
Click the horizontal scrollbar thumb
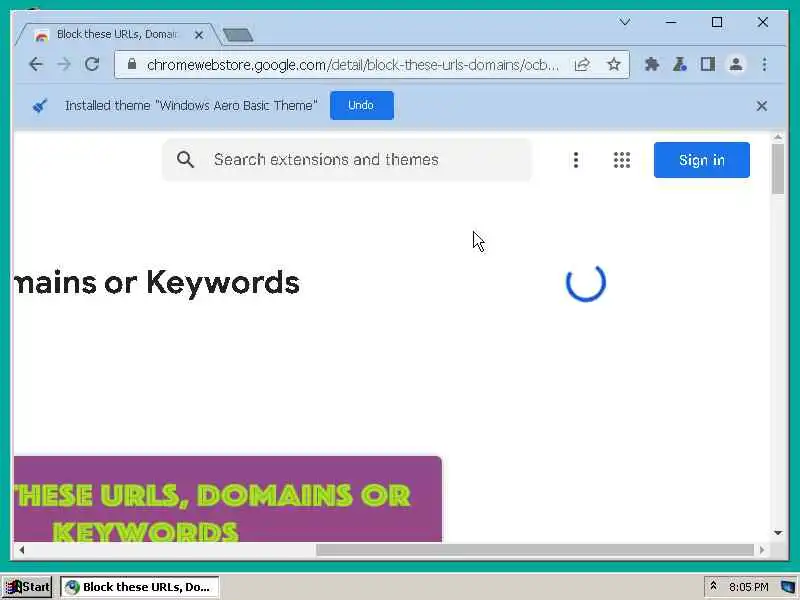point(535,549)
